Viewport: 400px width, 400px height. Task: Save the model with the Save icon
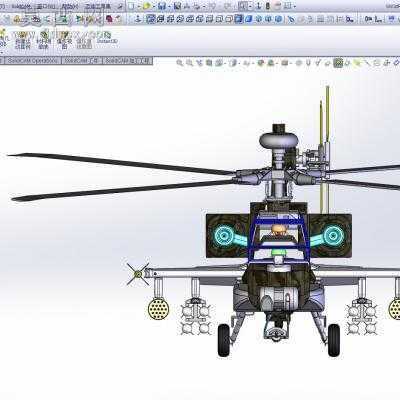[162, 6]
